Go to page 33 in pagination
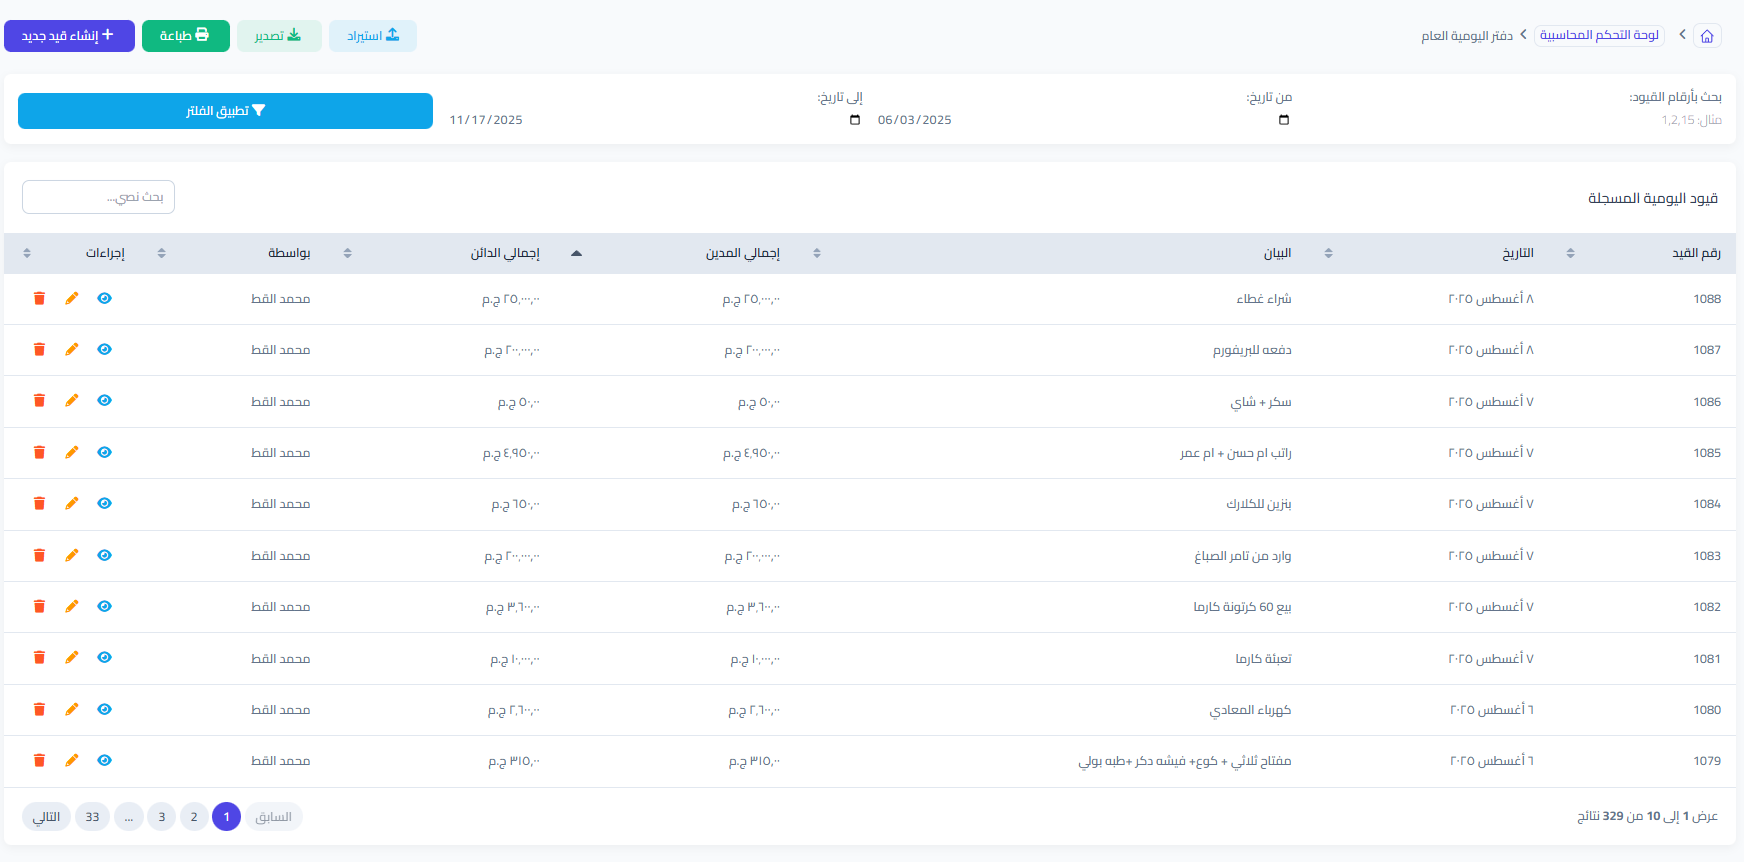This screenshot has width=1744, height=862. pos(92,817)
